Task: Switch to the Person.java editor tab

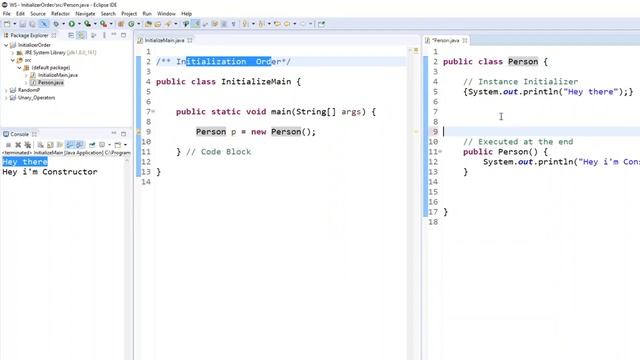Action: (x=446, y=40)
